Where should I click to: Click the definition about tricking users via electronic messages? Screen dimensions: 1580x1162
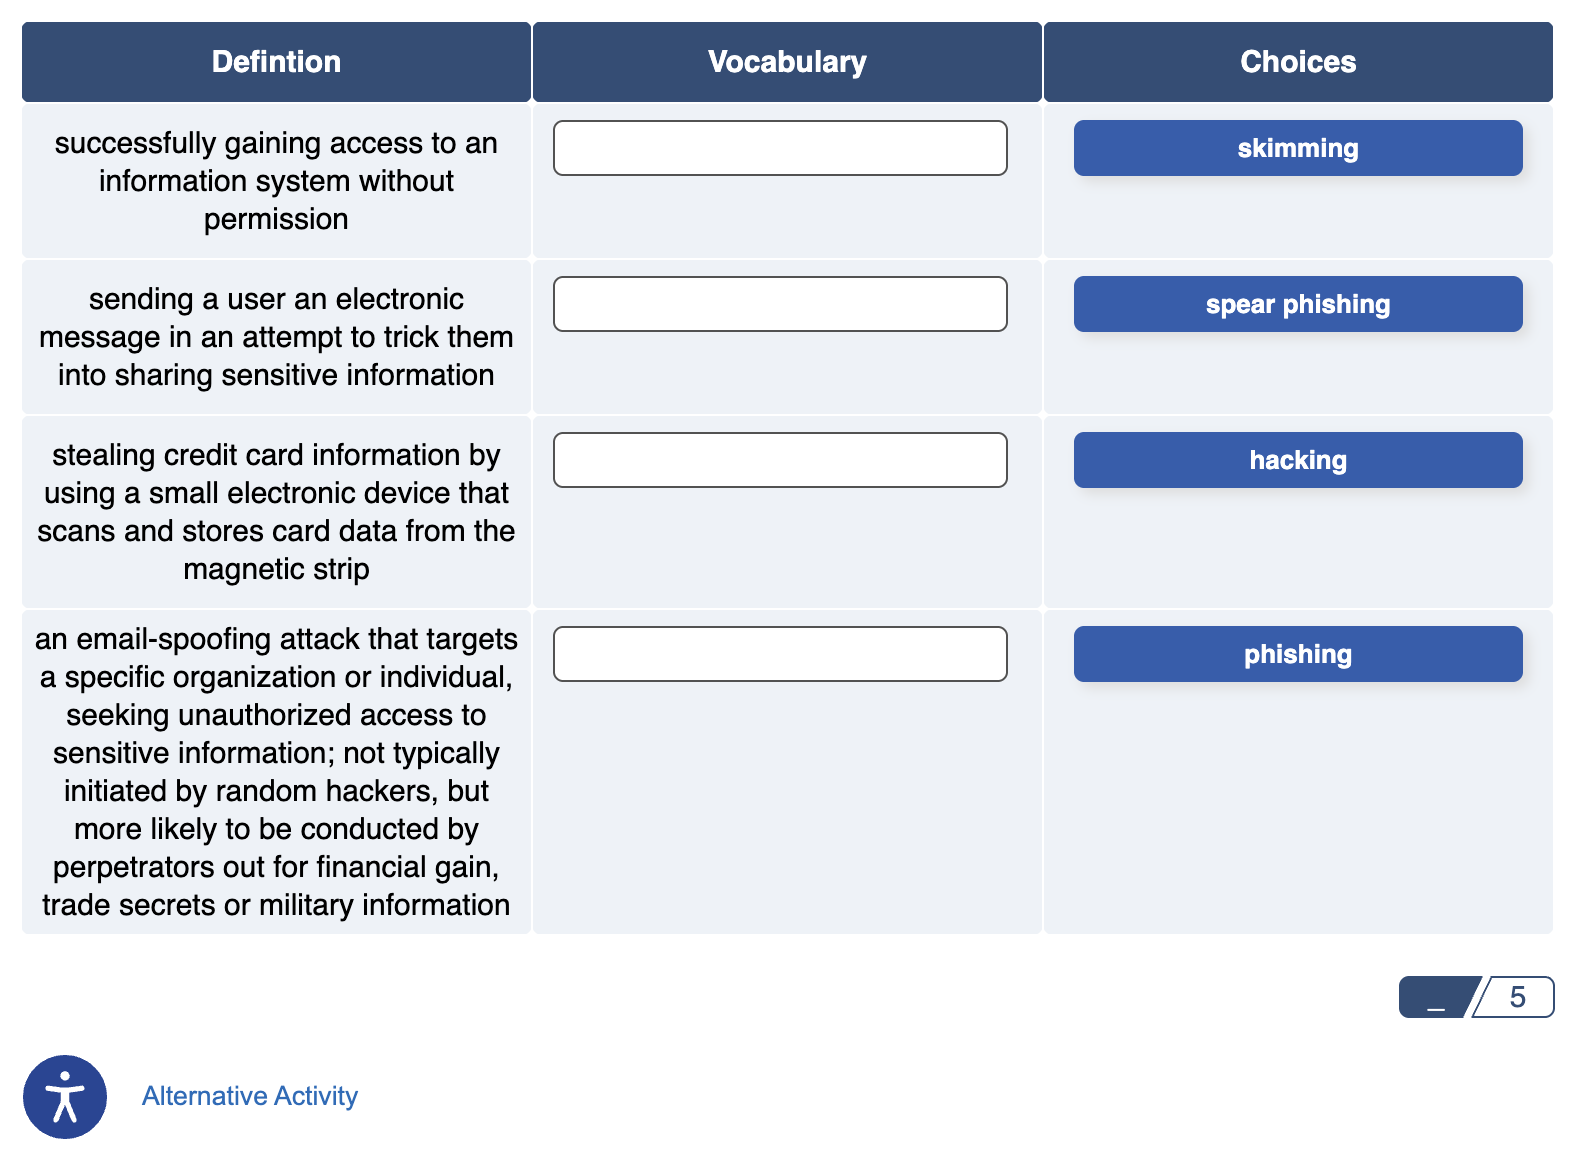(x=276, y=337)
